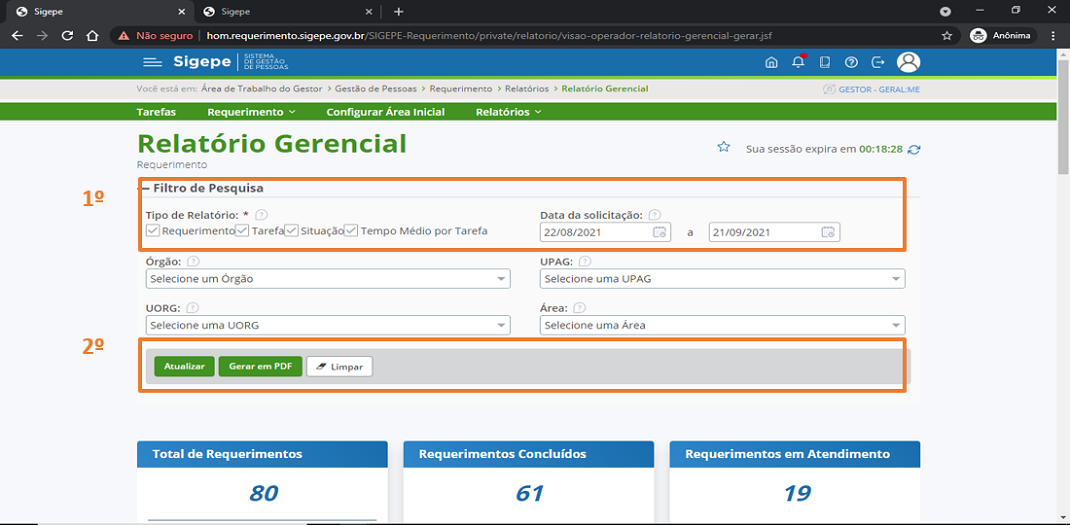Click the help question mark icon in header
Viewport: 1070px width, 526px height.
pos(851,62)
